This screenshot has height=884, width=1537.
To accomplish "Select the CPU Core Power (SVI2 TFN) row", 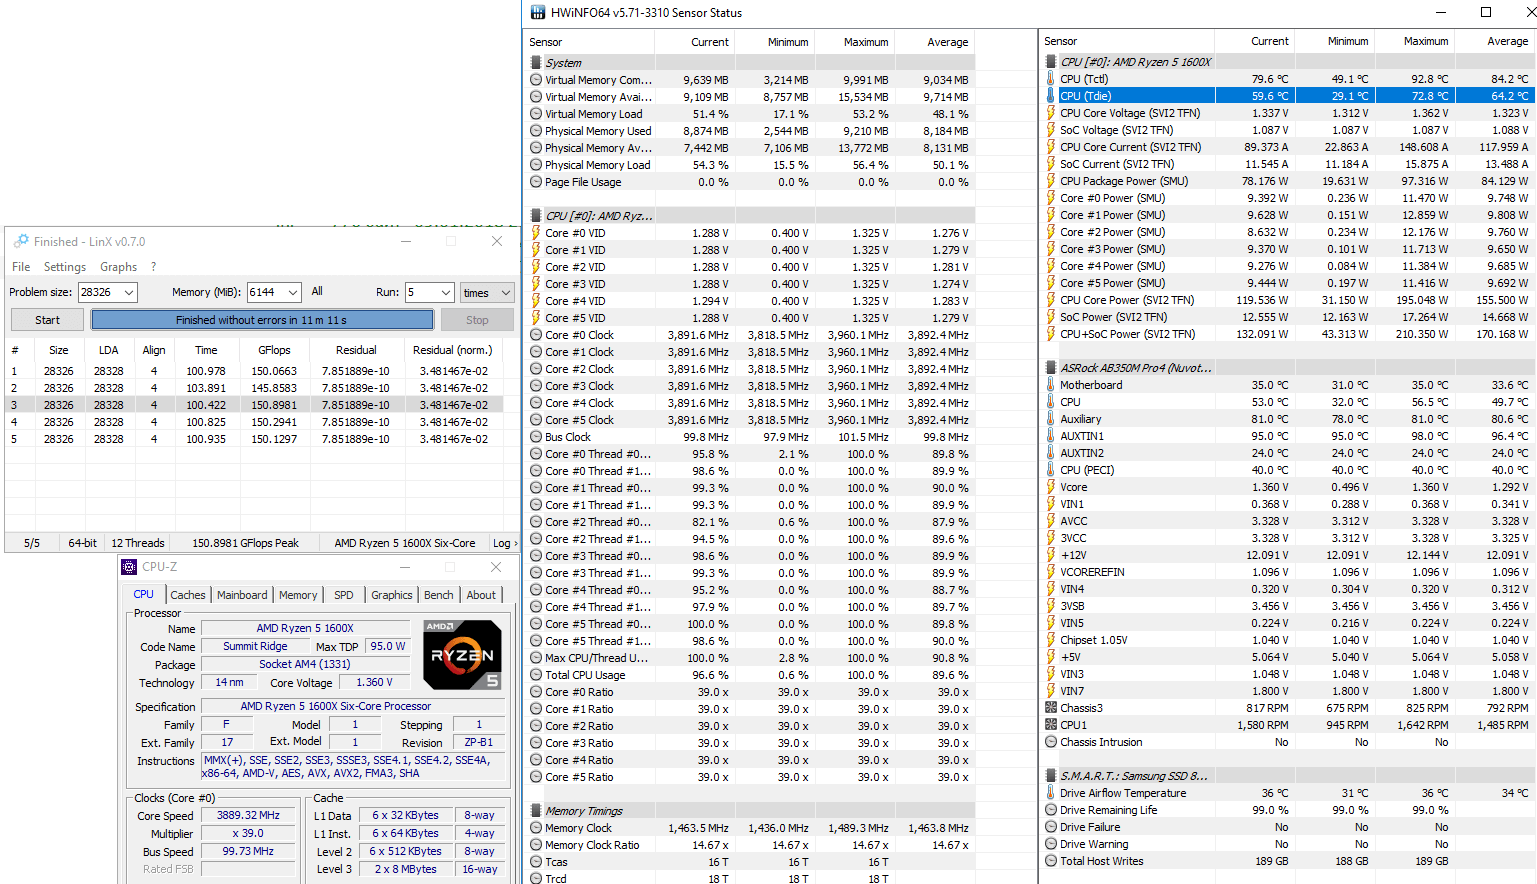I will click(1287, 300).
